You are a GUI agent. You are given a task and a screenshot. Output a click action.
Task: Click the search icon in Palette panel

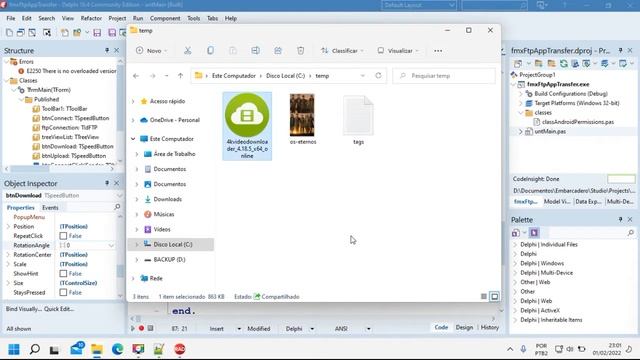pyautogui.click(x=631, y=233)
